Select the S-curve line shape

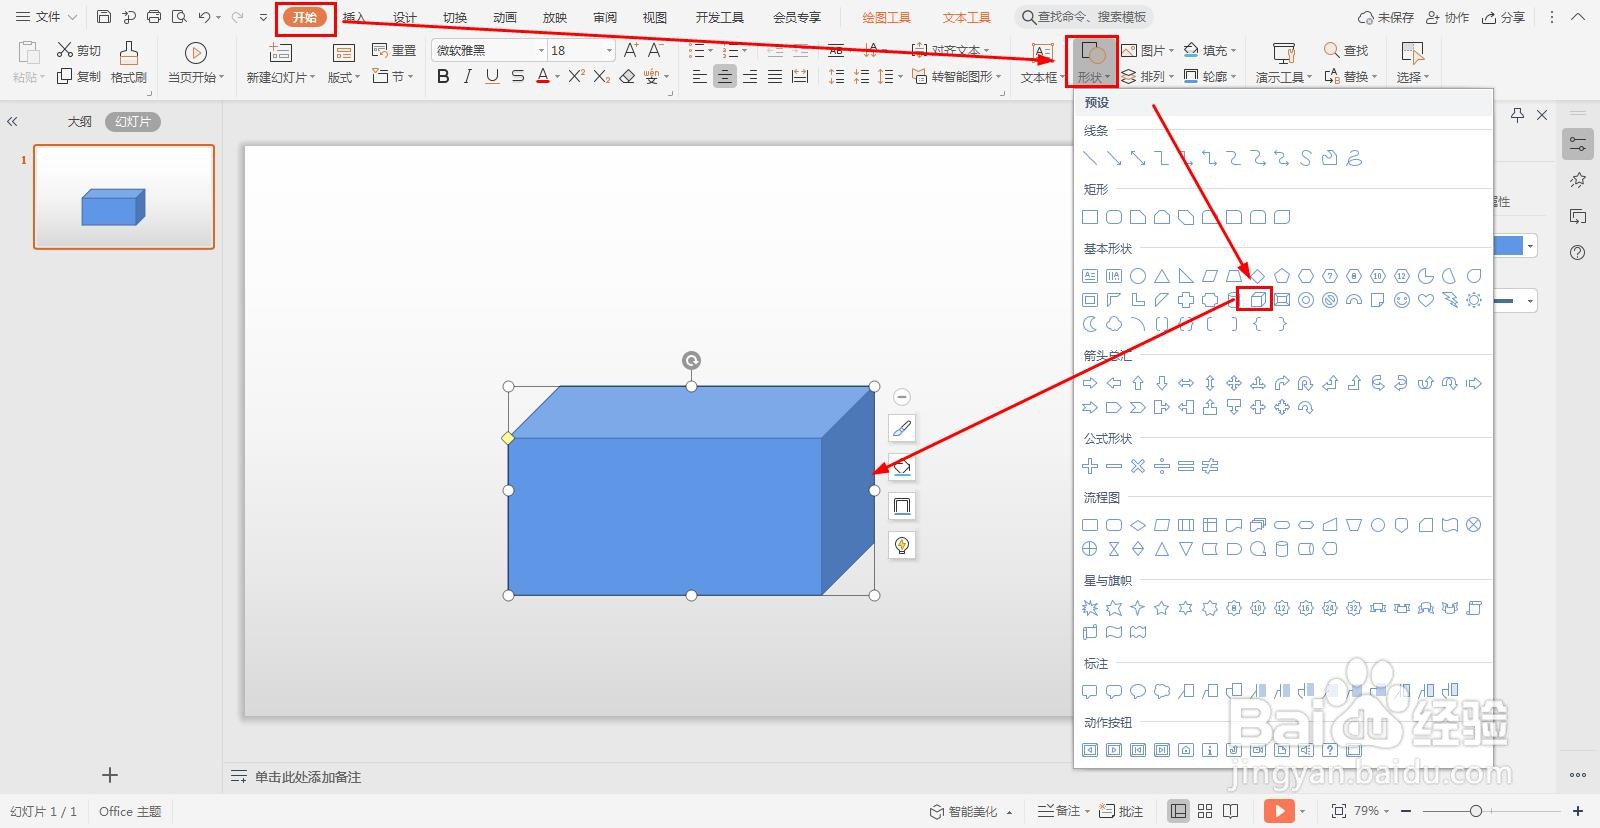1306,158
